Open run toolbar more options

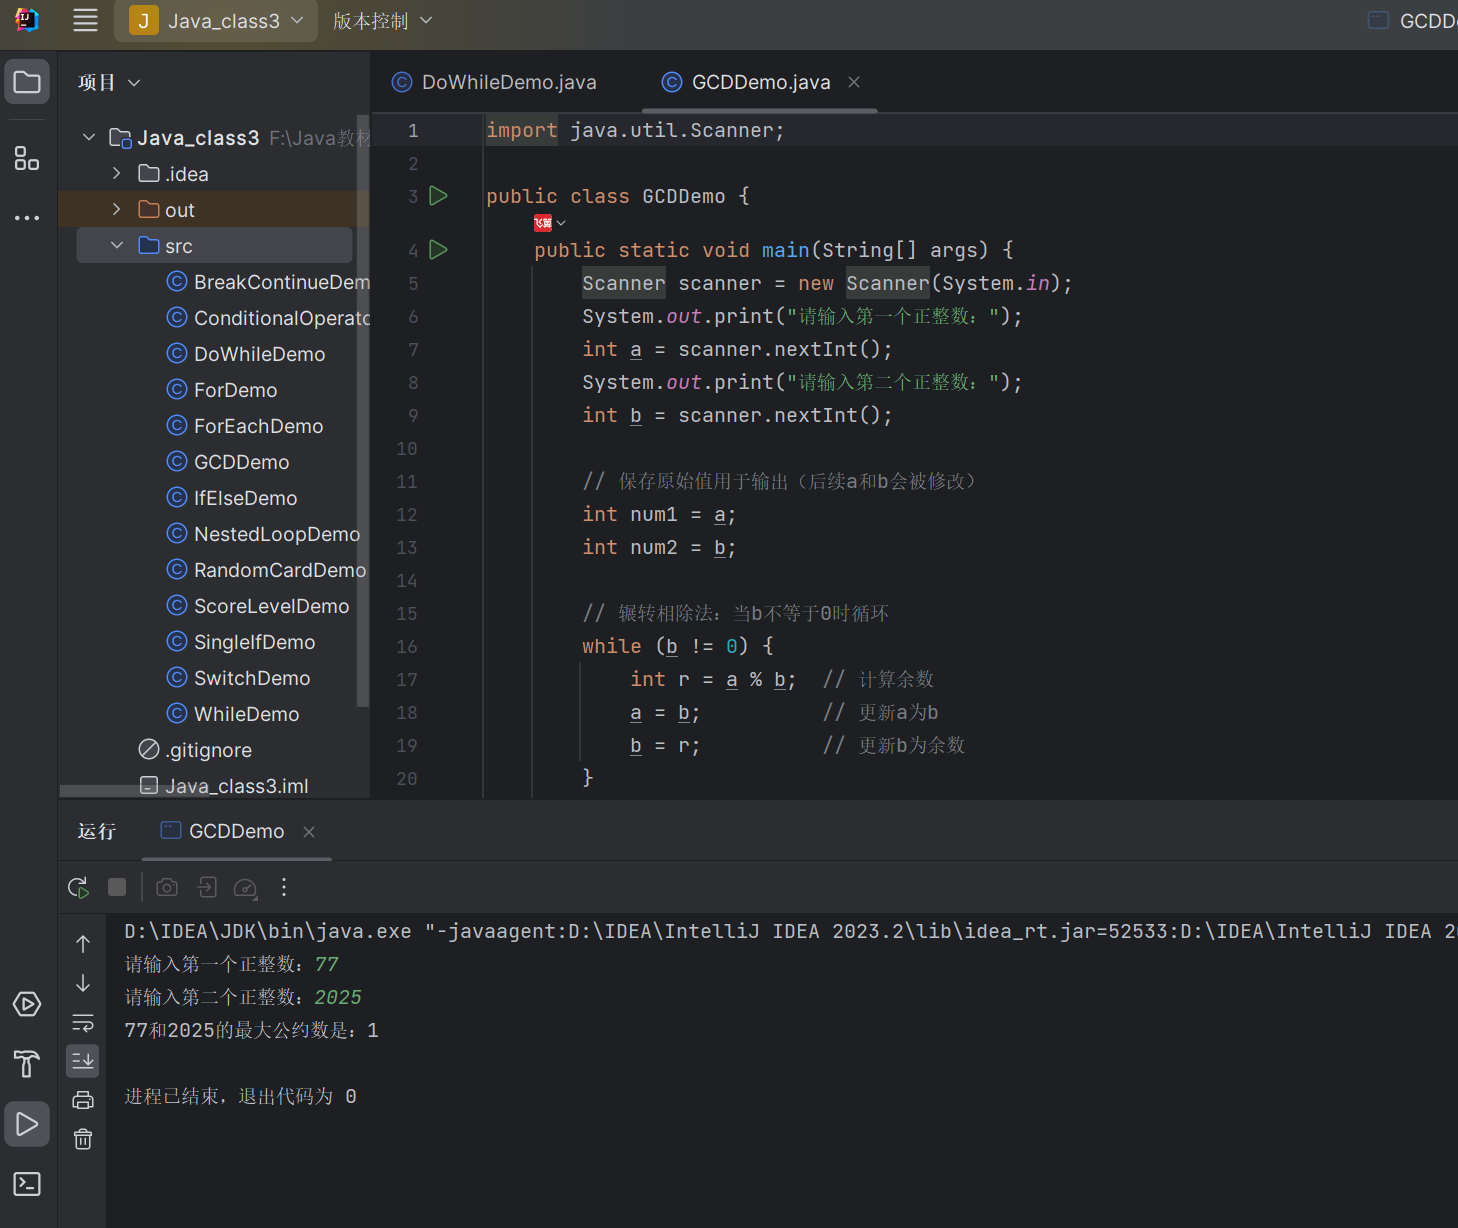coord(284,887)
